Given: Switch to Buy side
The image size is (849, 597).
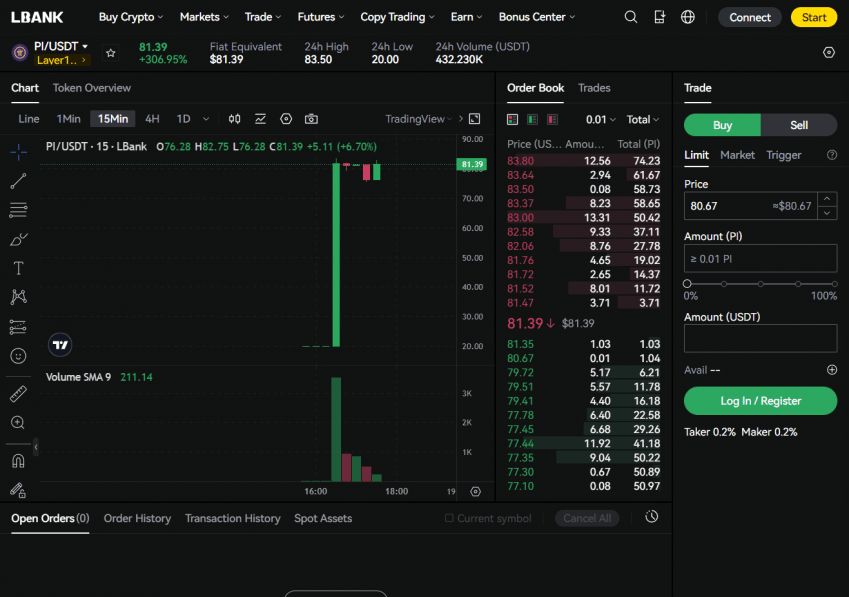Looking at the screenshot, I should click(722, 125).
